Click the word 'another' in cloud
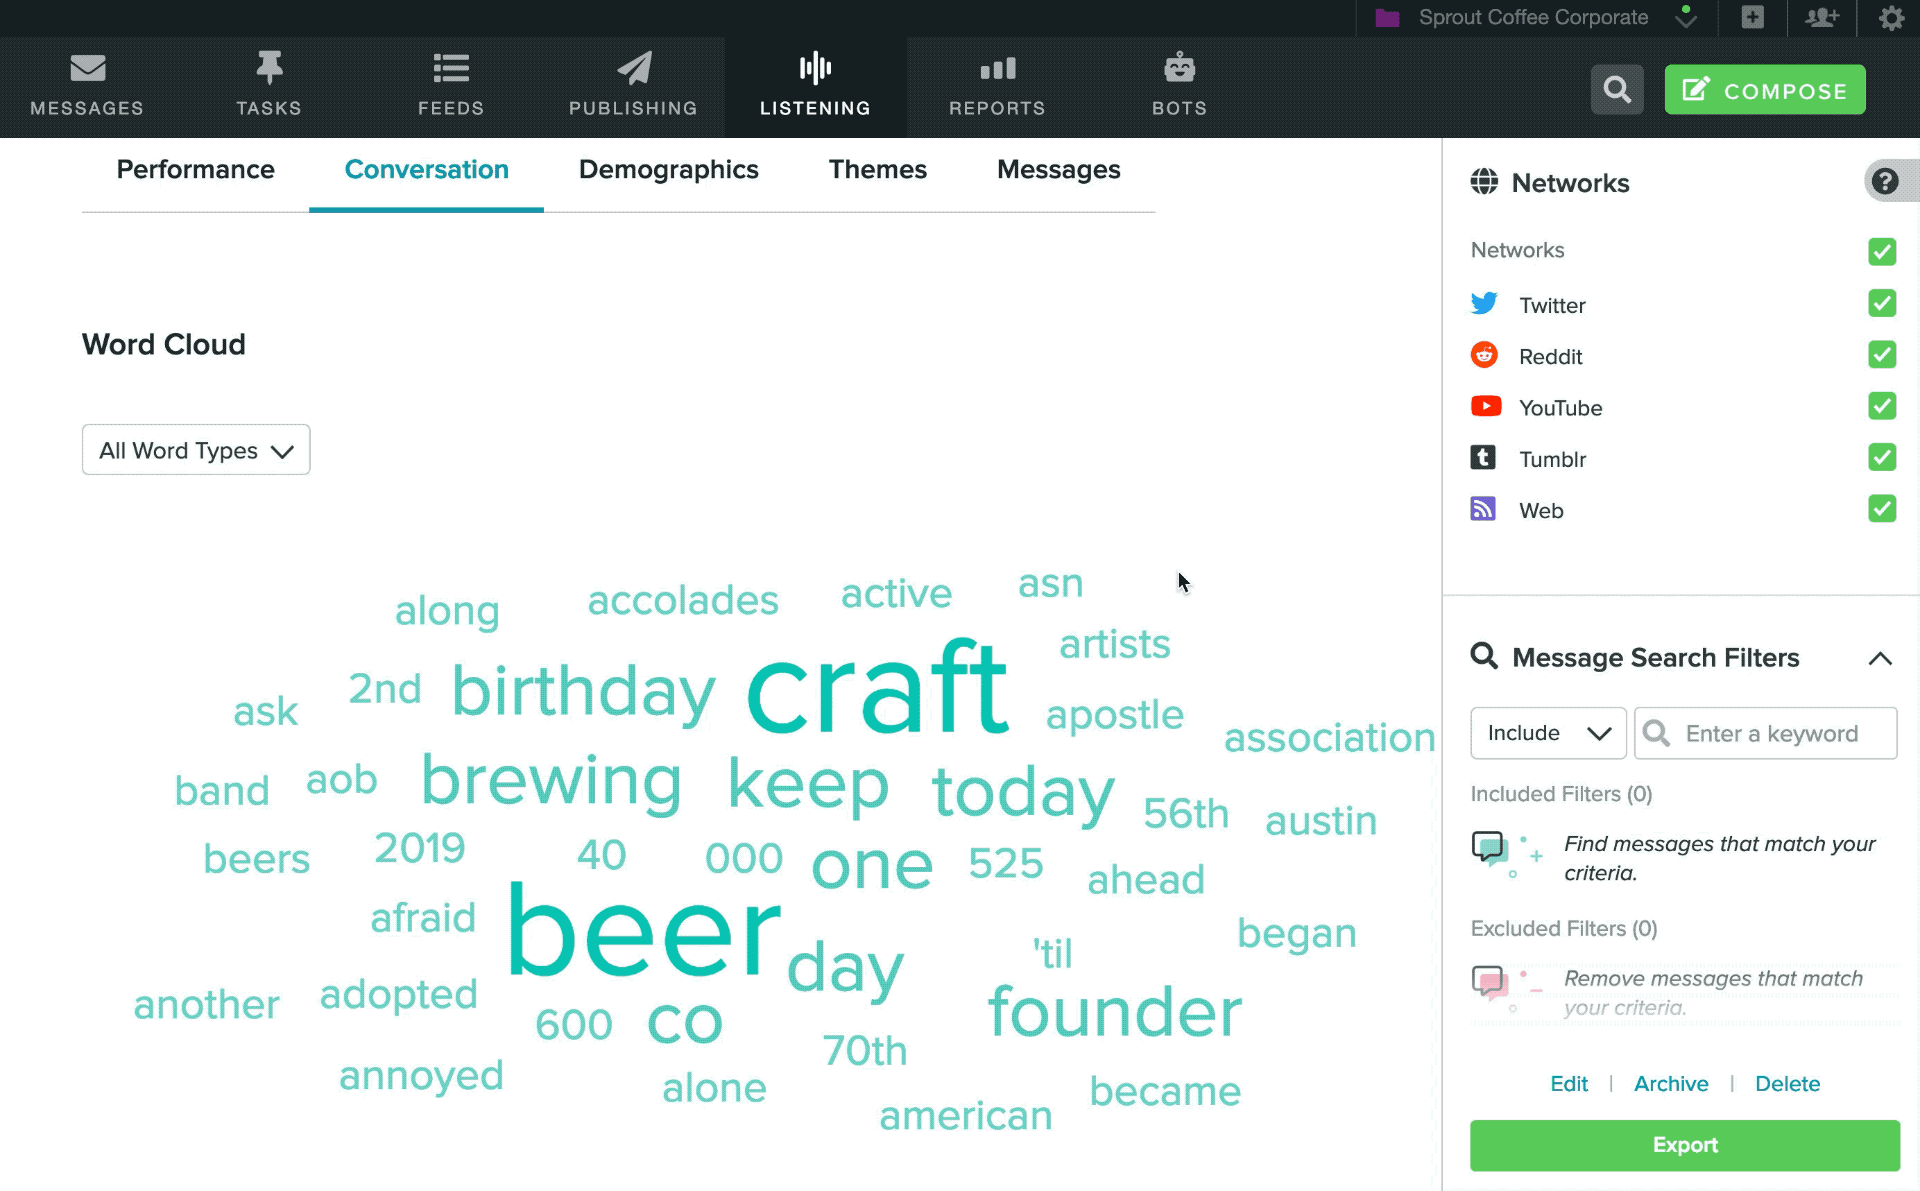This screenshot has width=1920, height=1191. click(206, 1005)
